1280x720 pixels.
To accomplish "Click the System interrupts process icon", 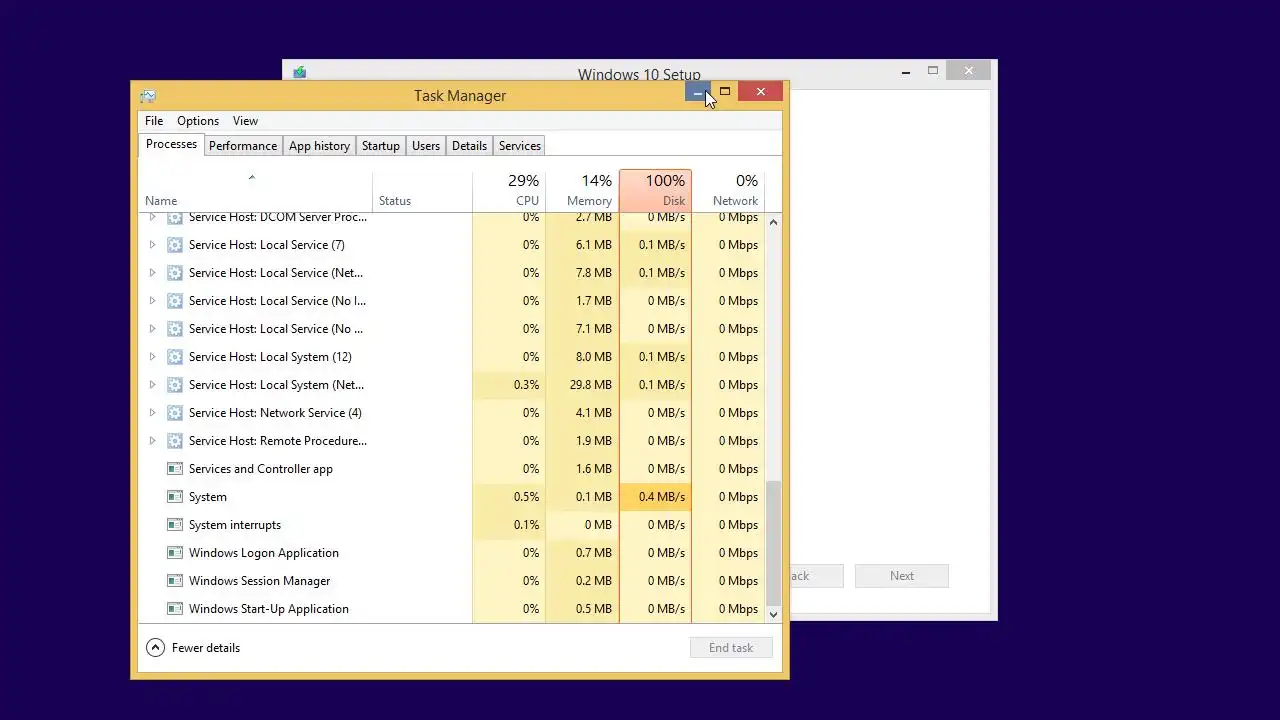I will [x=175, y=525].
